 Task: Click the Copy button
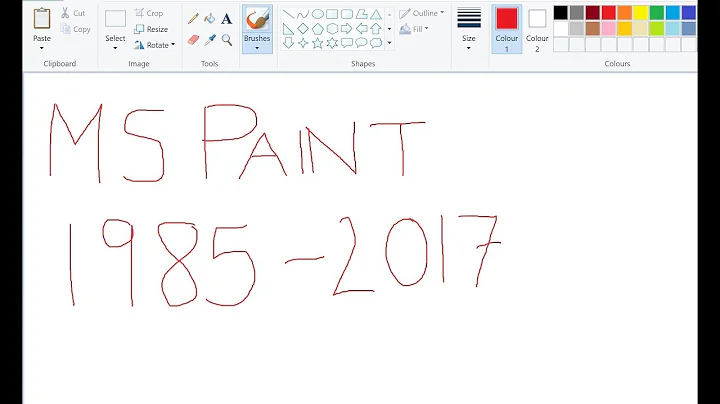pos(76,29)
